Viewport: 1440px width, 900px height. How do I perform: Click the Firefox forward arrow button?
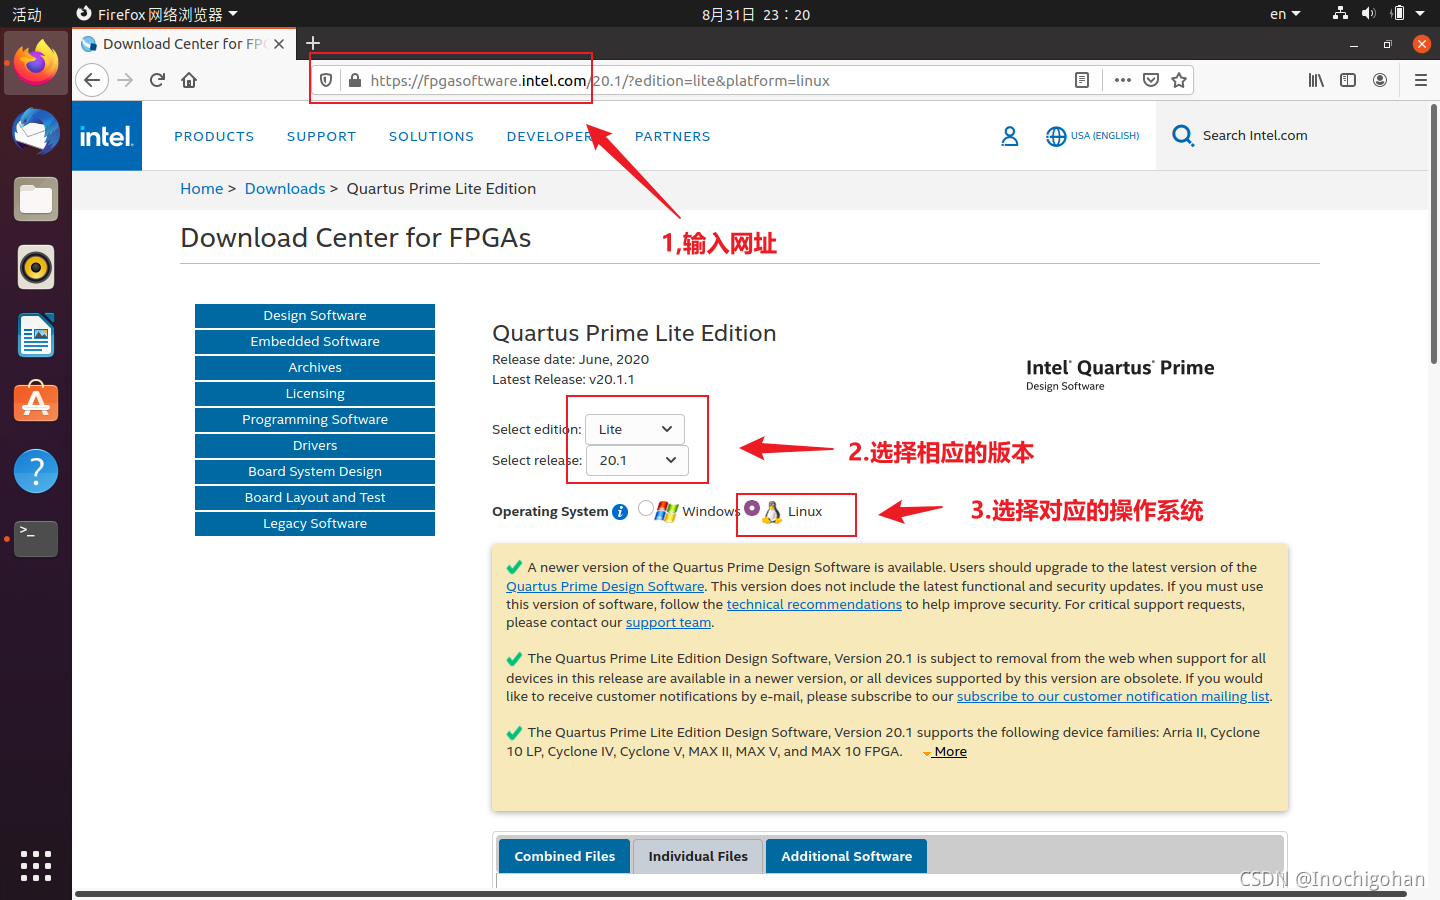[x=125, y=80]
